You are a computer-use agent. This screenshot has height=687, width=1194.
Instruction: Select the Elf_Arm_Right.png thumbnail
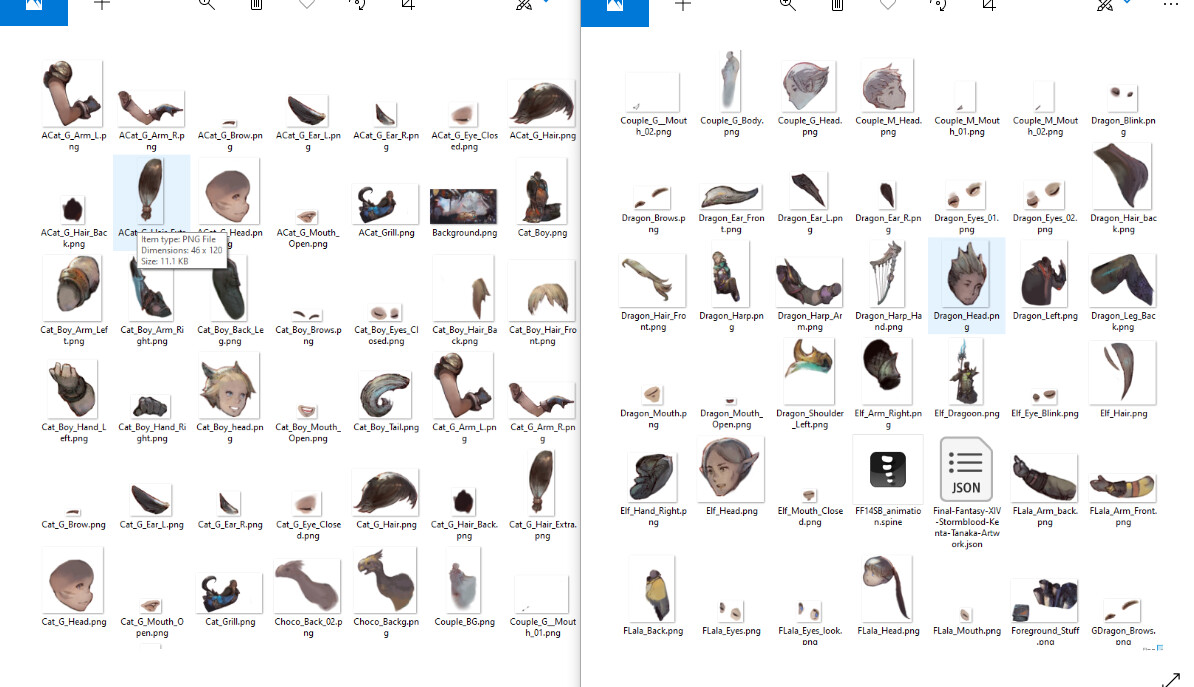tap(887, 372)
